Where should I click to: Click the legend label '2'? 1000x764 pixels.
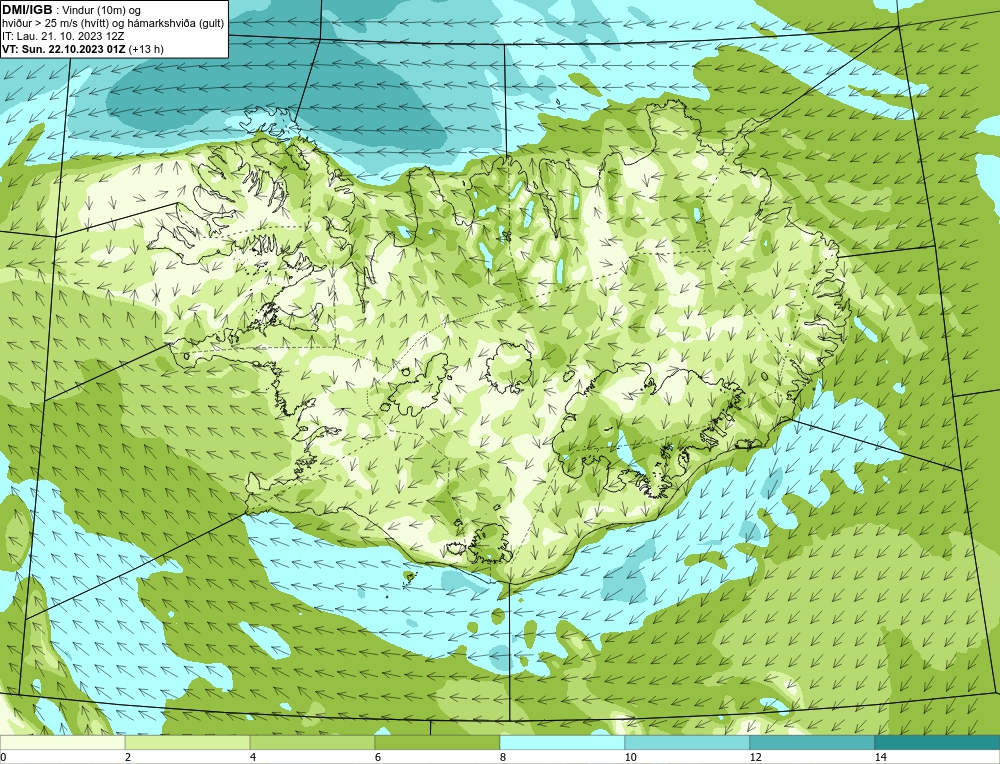128,757
